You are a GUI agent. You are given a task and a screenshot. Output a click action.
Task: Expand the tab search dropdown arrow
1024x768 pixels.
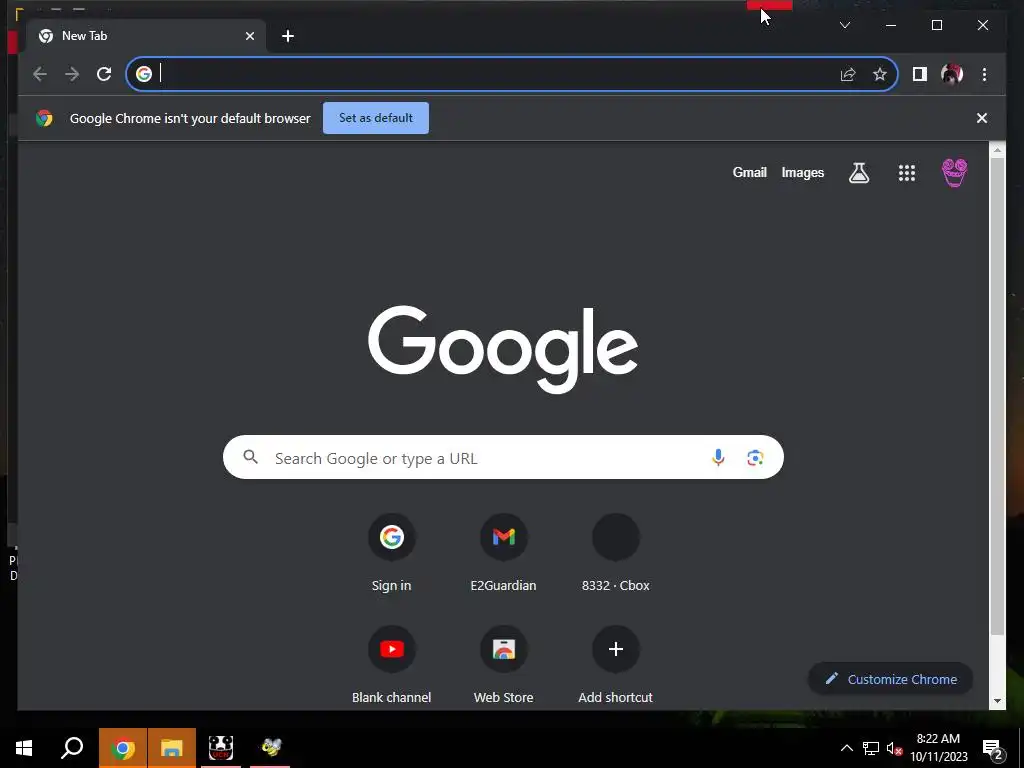[844, 25]
